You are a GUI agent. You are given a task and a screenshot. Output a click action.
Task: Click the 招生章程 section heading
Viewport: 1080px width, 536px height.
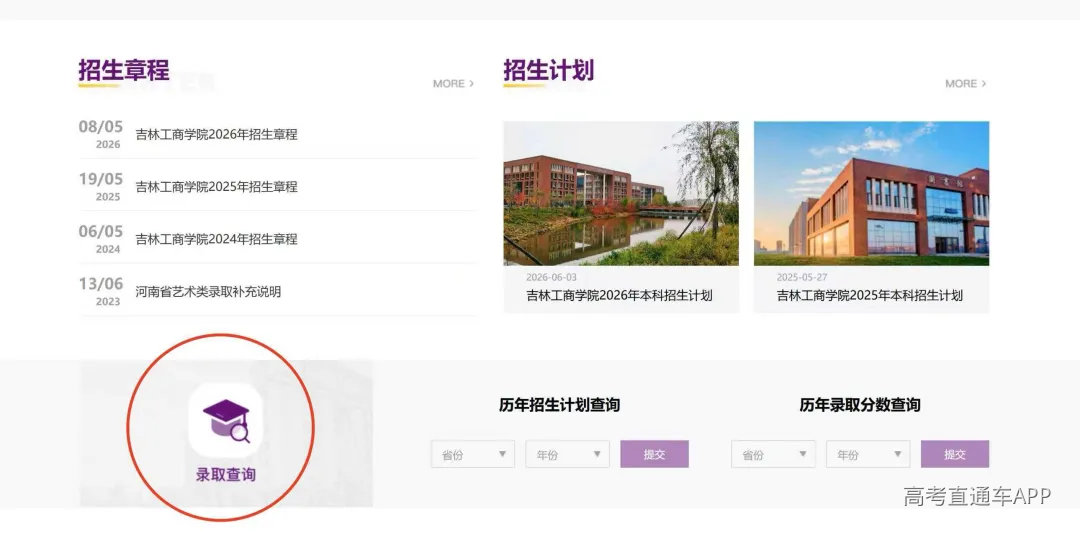pyautogui.click(x=123, y=70)
